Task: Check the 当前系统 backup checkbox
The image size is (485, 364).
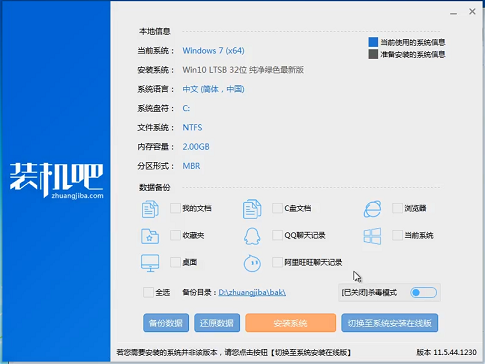Action: point(397,235)
